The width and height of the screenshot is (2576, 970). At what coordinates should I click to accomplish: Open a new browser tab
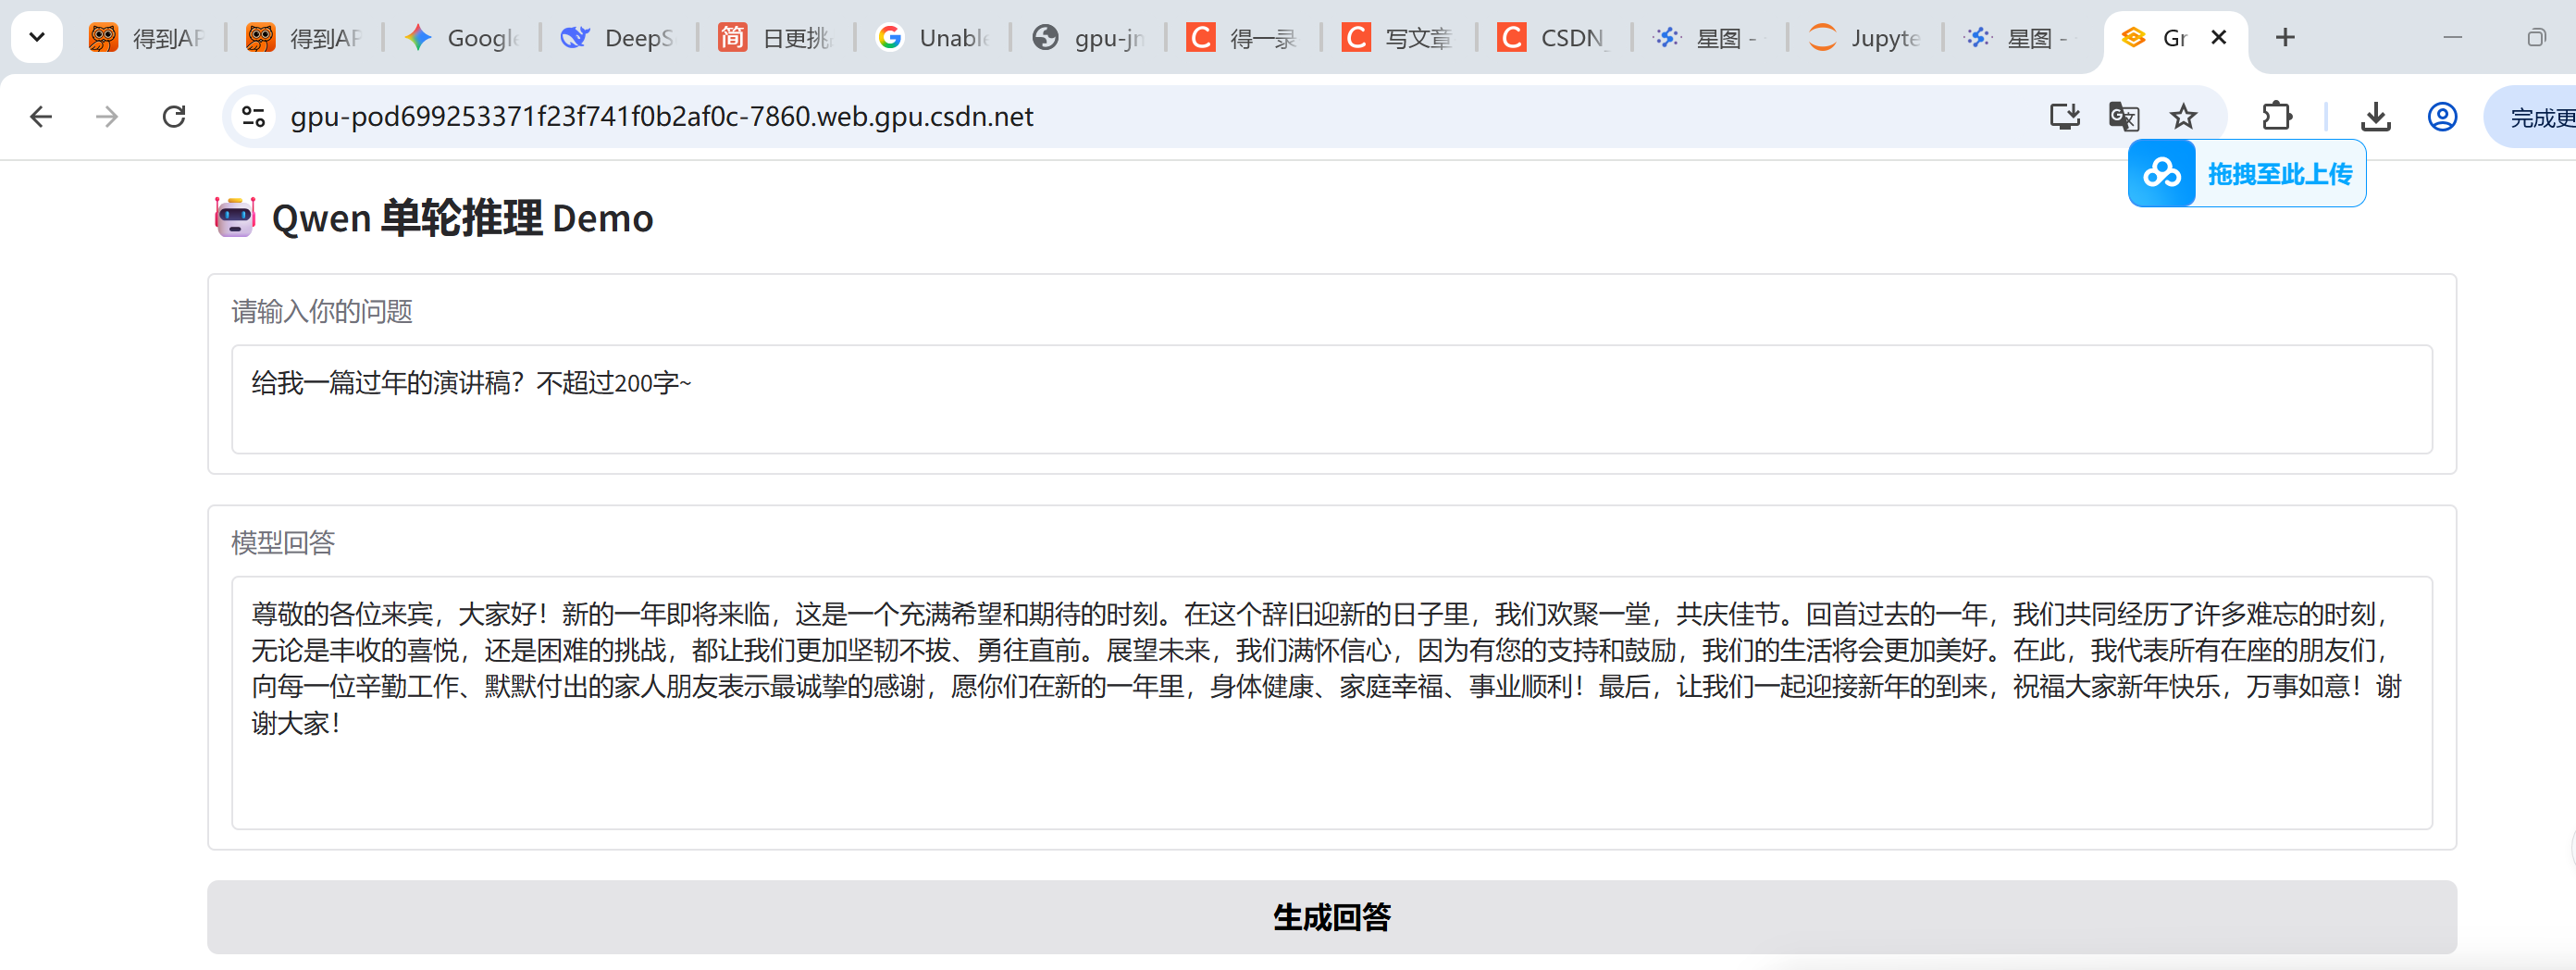point(2285,38)
